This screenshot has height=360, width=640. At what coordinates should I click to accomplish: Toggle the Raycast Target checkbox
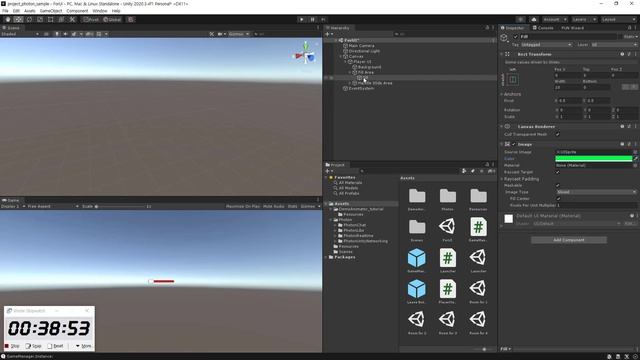(558, 172)
